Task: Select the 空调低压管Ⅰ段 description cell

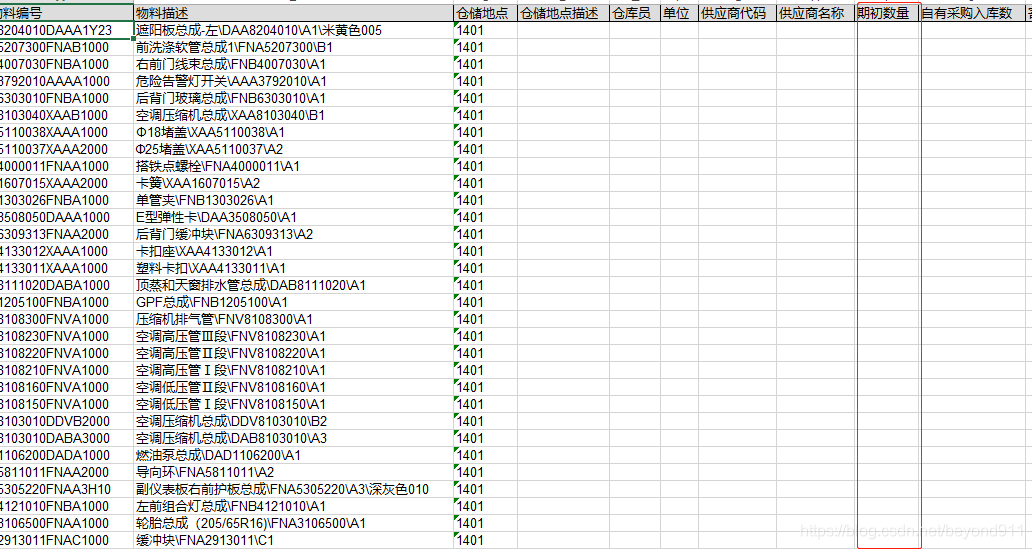Action: [x=294, y=404]
